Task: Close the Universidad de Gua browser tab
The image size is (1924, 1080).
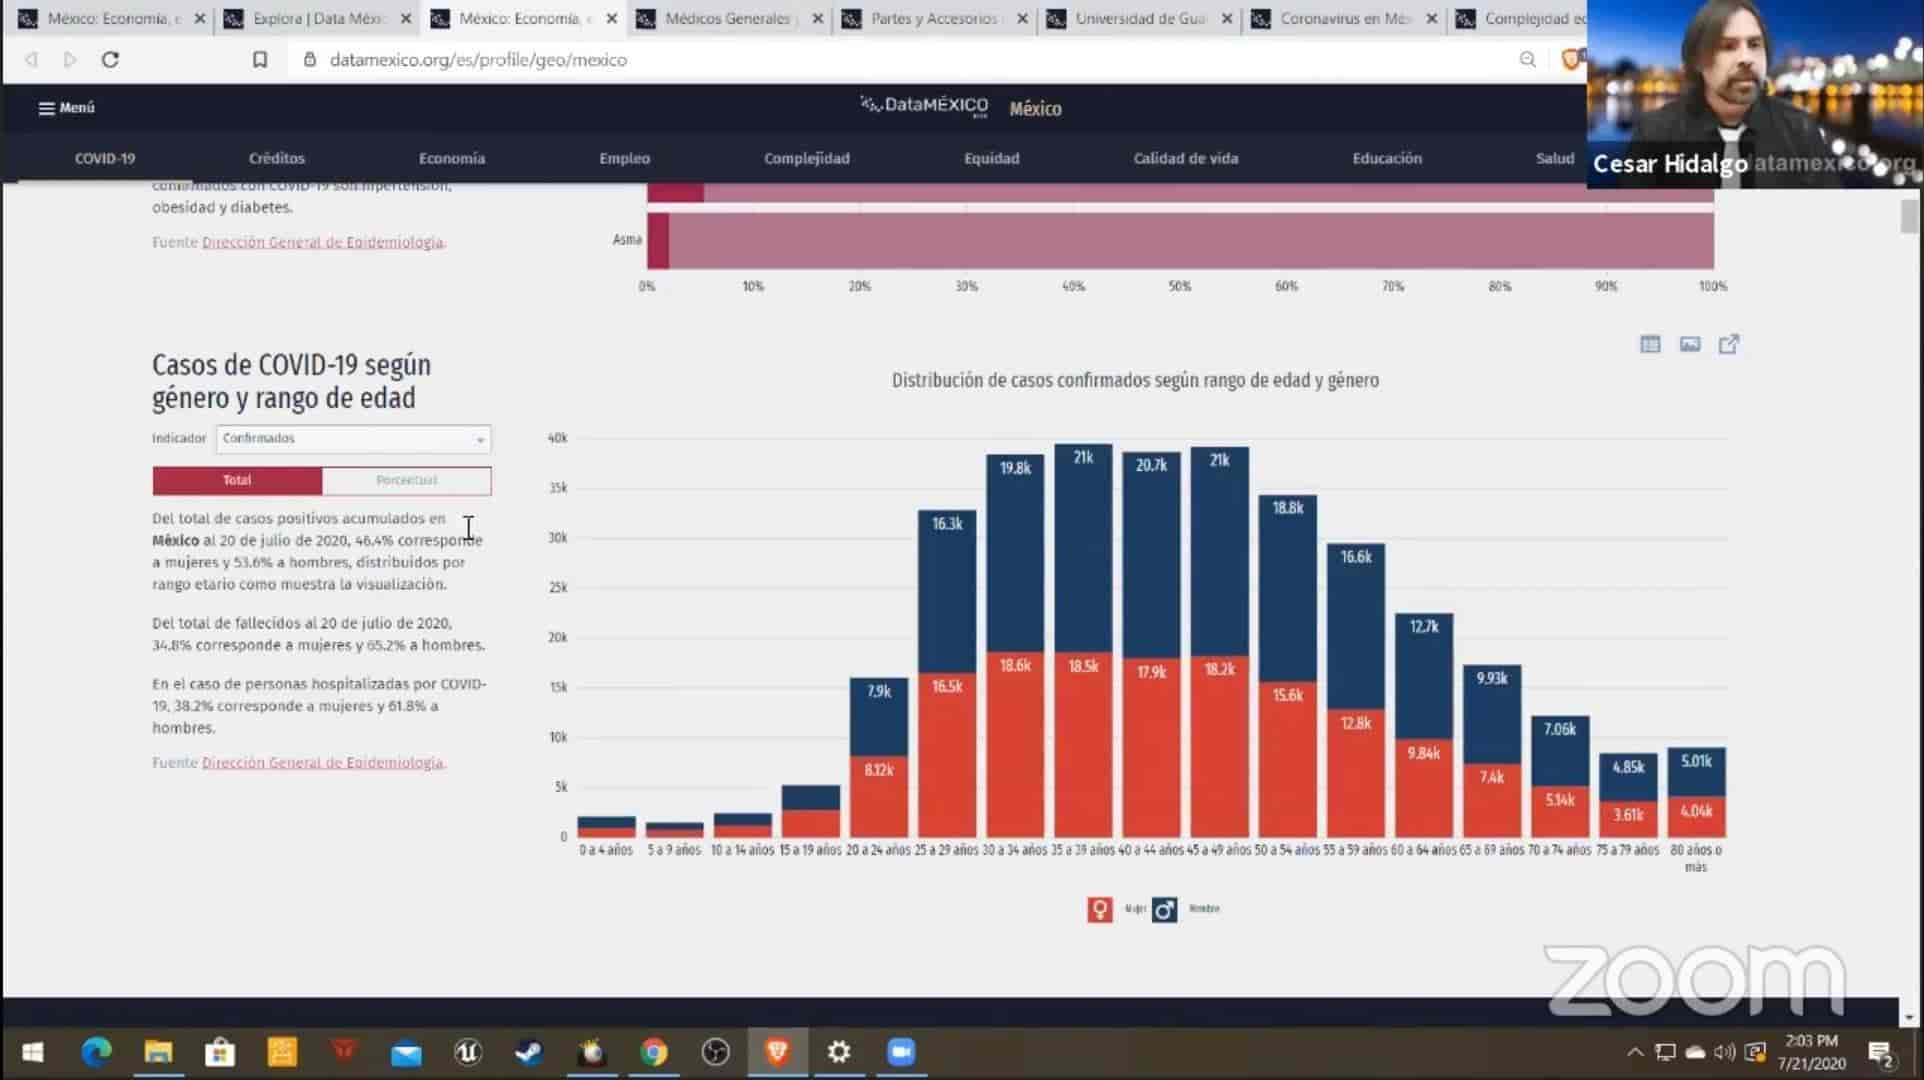Action: click(1227, 19)
